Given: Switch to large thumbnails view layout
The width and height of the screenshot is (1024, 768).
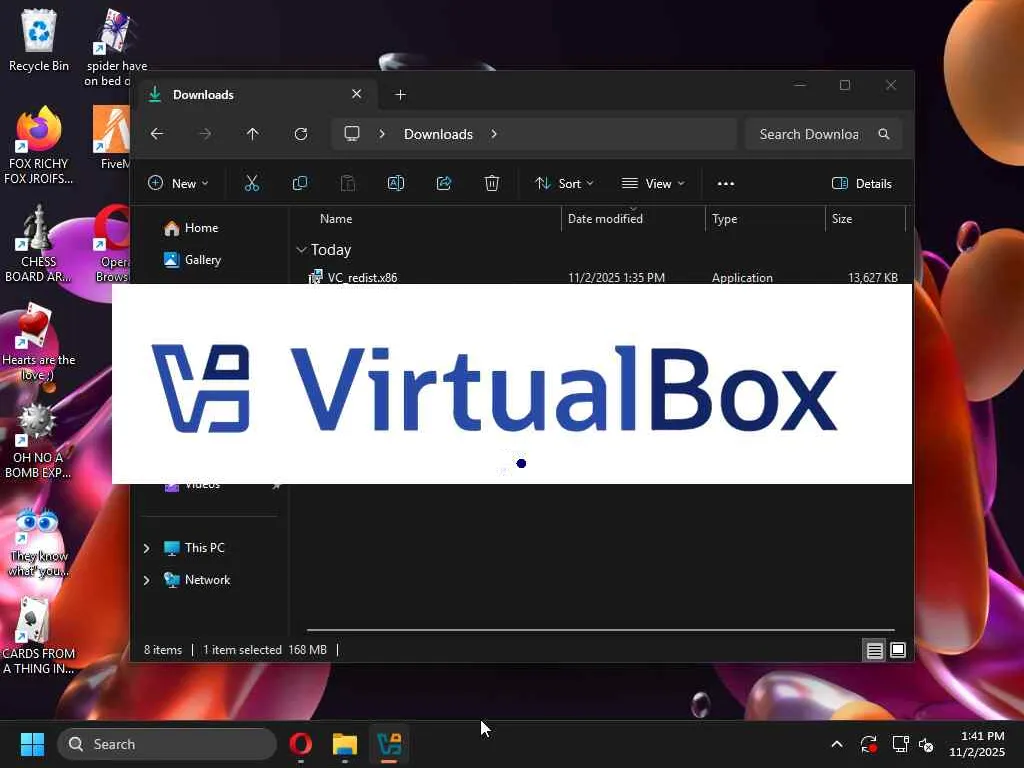Looking at the screenshot, I should coord(898,650).
